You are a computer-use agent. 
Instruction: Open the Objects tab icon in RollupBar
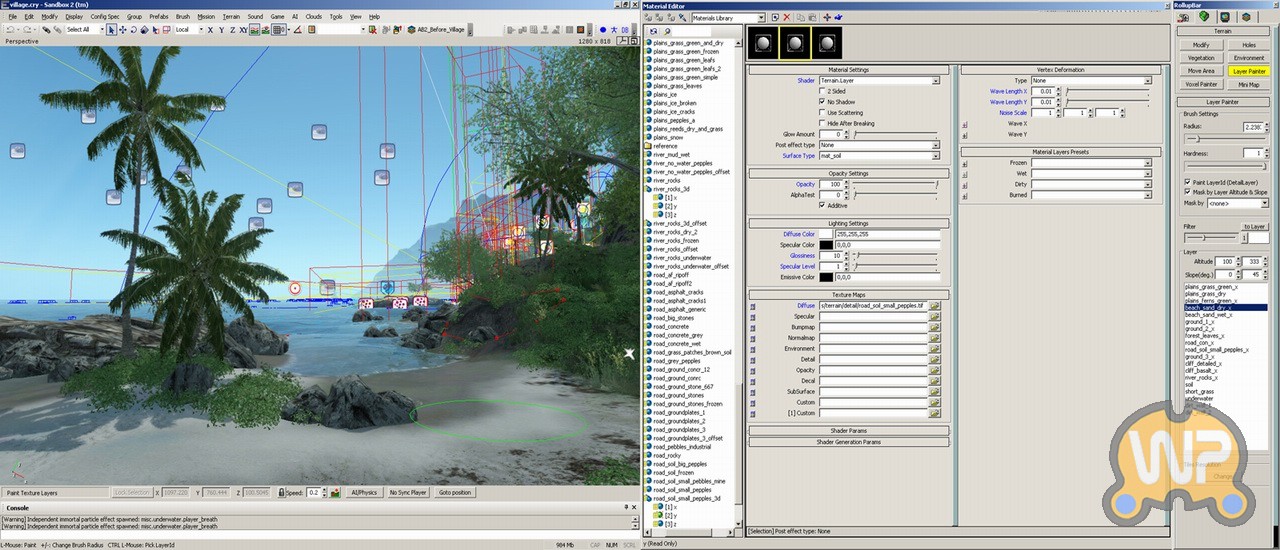pyautogui.click(x=1183, y=17)
